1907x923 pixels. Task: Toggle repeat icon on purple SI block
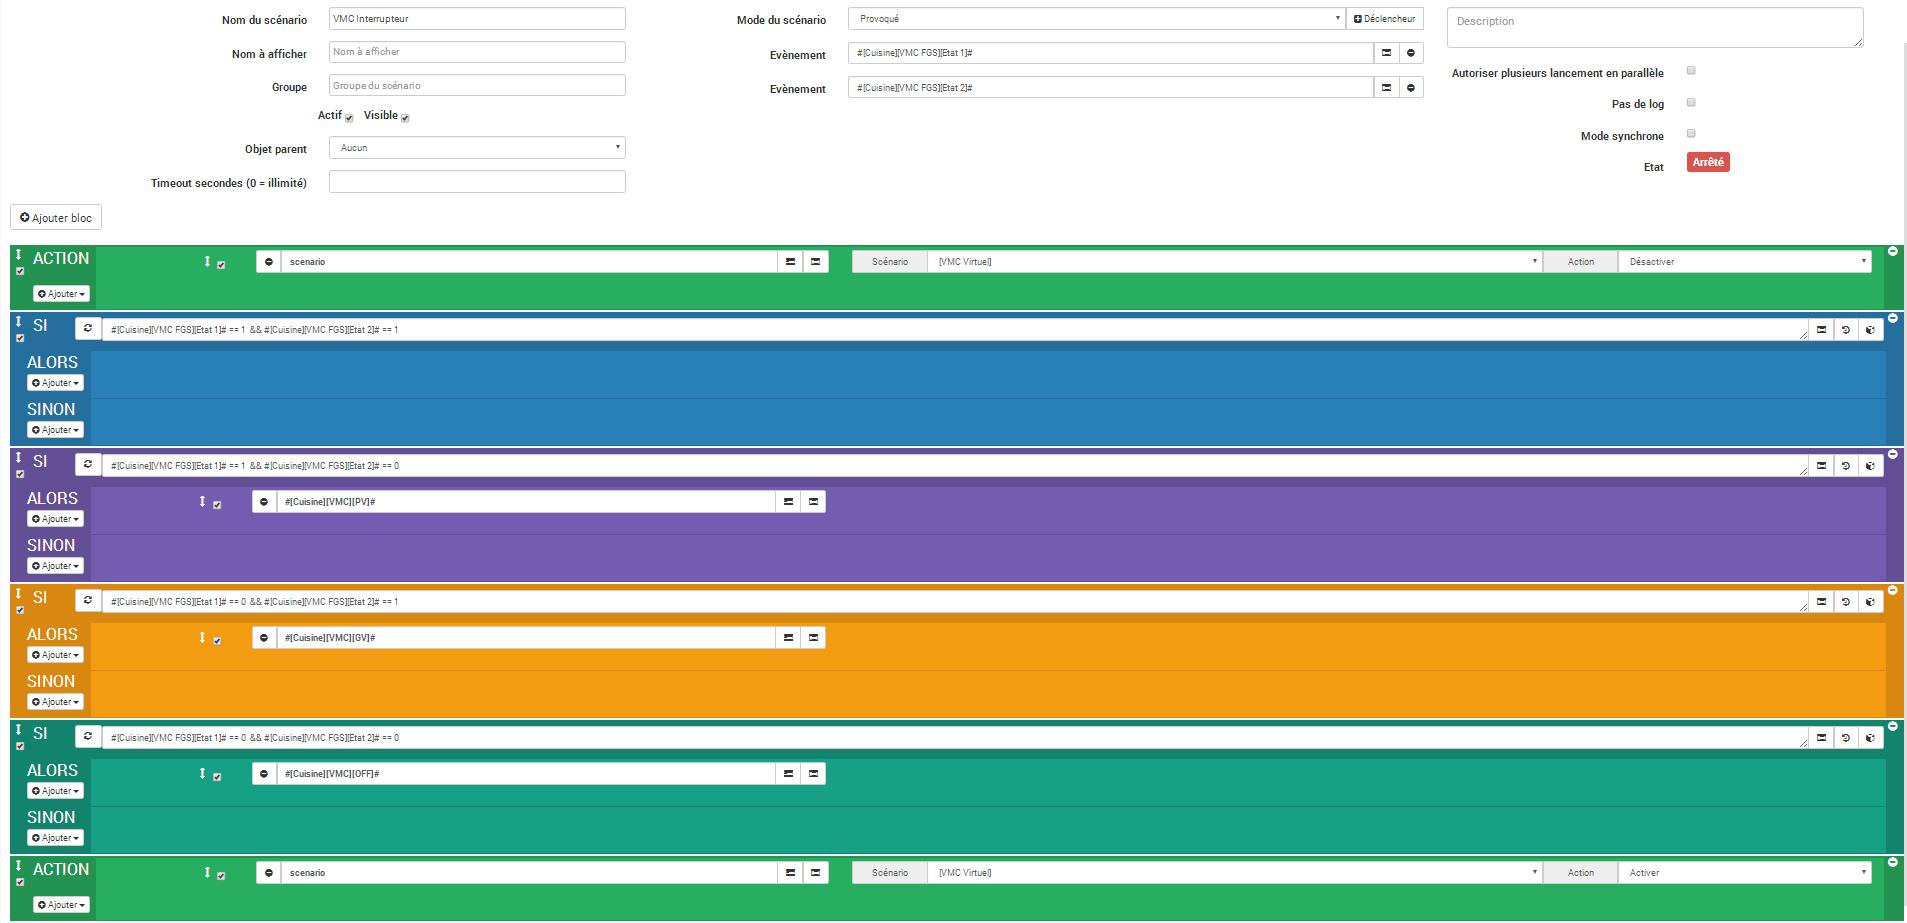(88, 464)
